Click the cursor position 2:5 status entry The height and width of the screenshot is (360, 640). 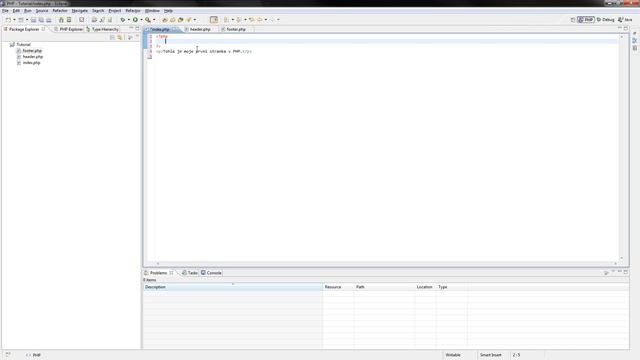516,355
